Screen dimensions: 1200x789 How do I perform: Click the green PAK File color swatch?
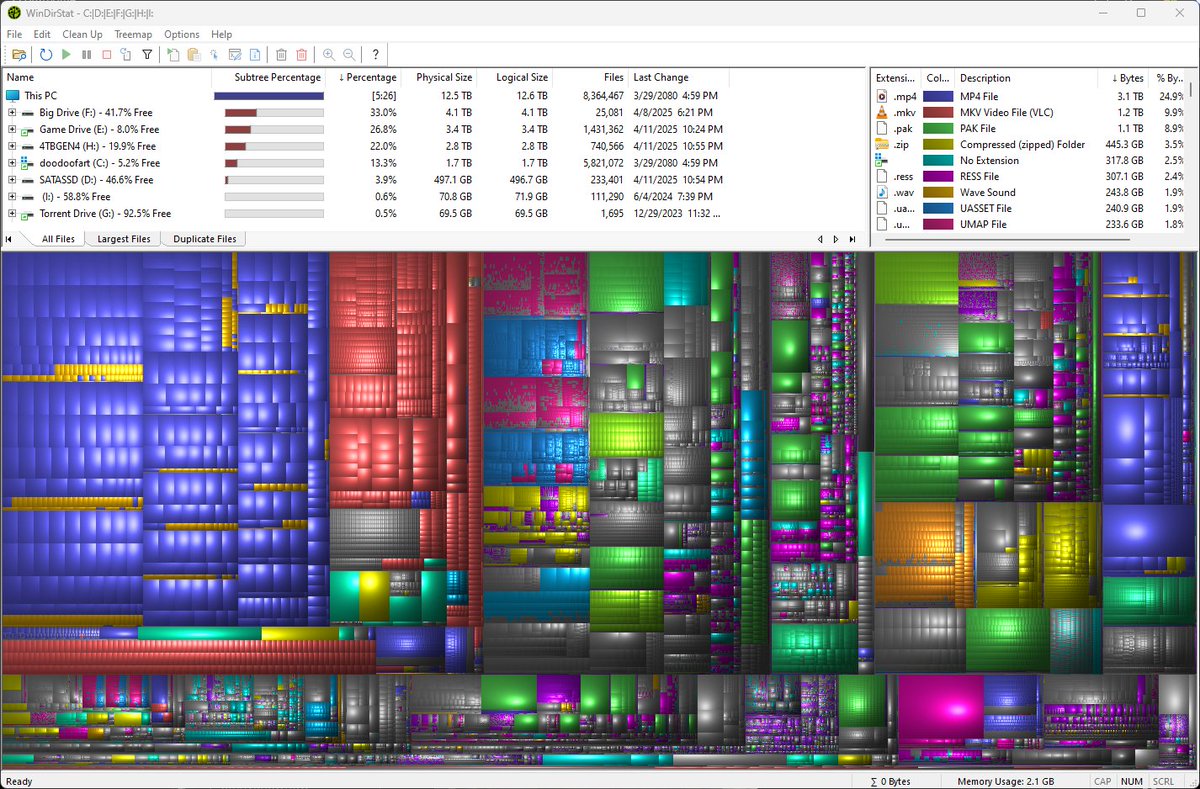pyautogui.click(x=938, y=128)
